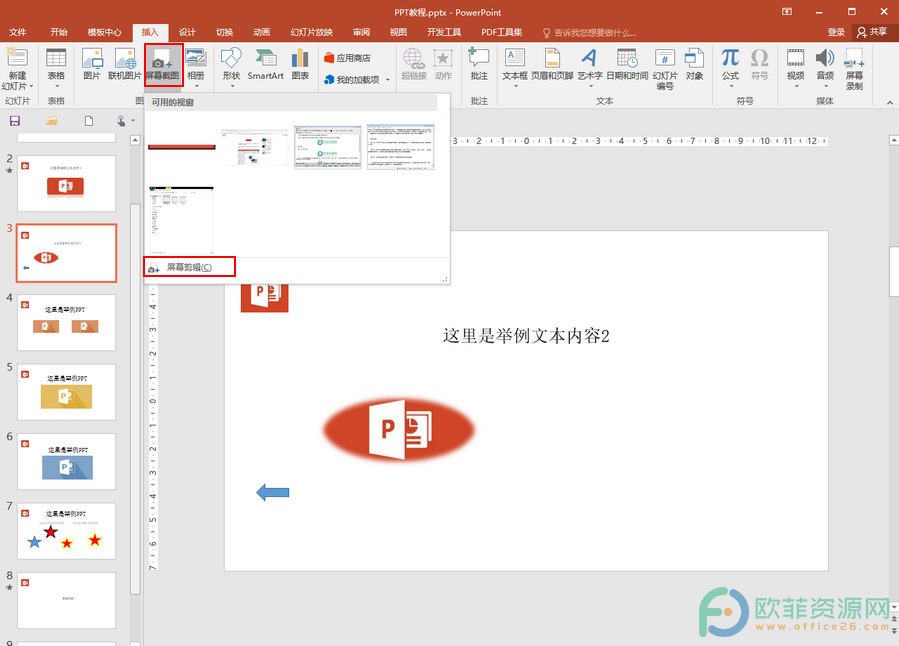Screen dimensions: 899x646
Task: Open the 相册 photo album tool
Action: point(196,67)
